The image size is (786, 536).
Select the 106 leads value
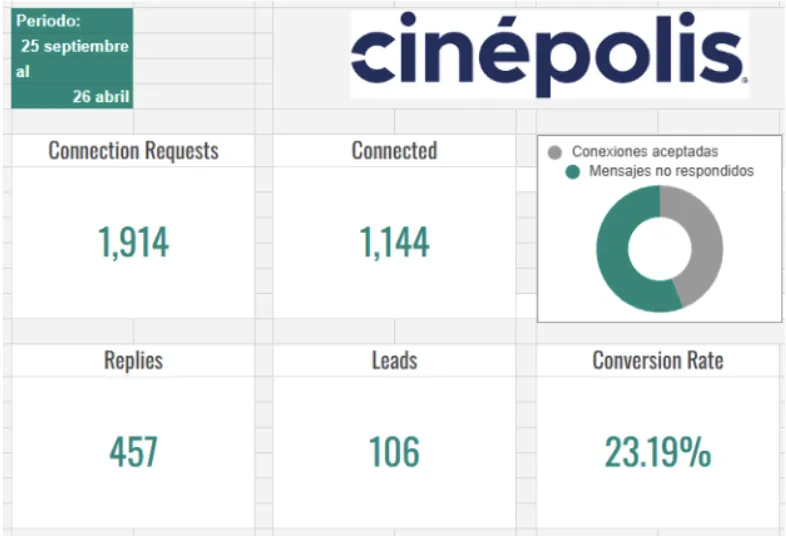[x=394, y=452]
